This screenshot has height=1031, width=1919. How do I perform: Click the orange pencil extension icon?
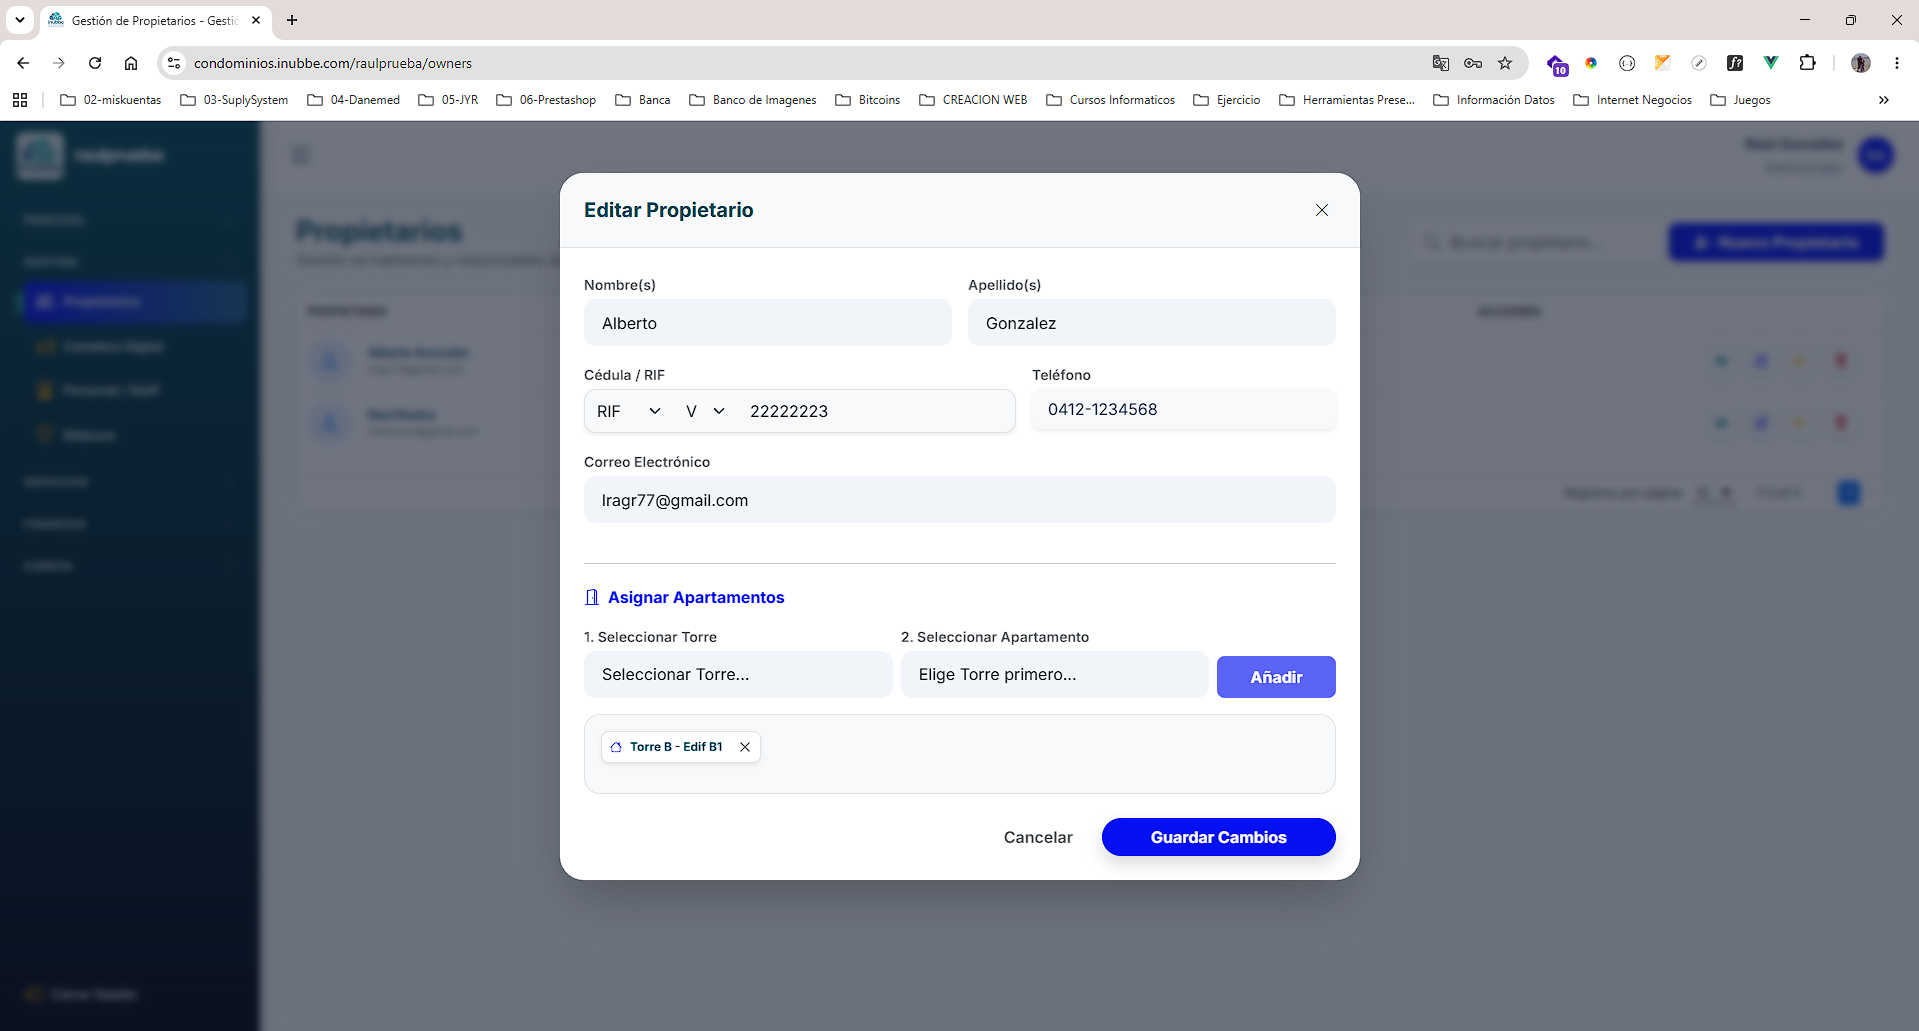click(x=1663, y=63)
